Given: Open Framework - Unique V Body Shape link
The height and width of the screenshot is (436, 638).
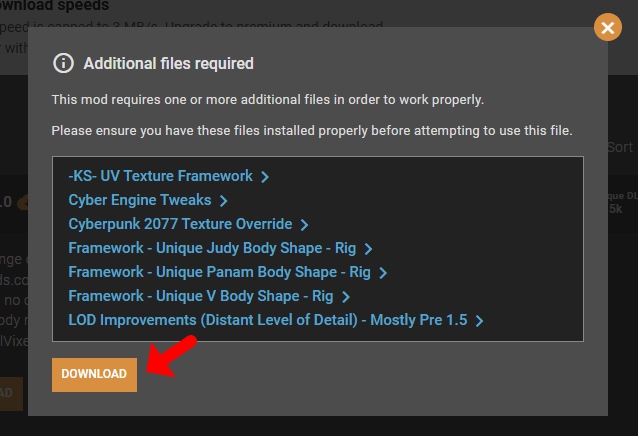Looking at the screenshot, I should (x=200, y=296).
